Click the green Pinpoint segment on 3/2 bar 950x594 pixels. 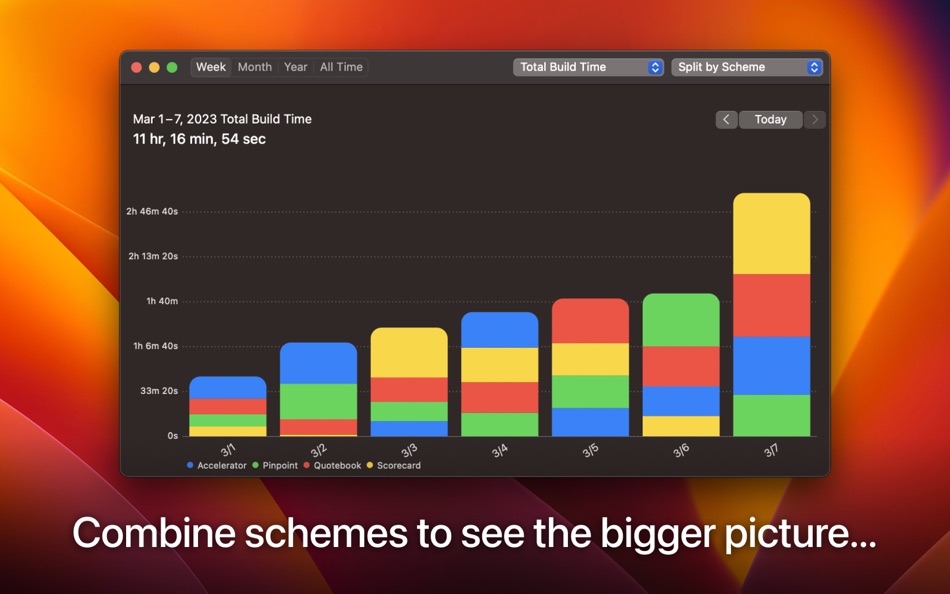(x=319, y=401)
